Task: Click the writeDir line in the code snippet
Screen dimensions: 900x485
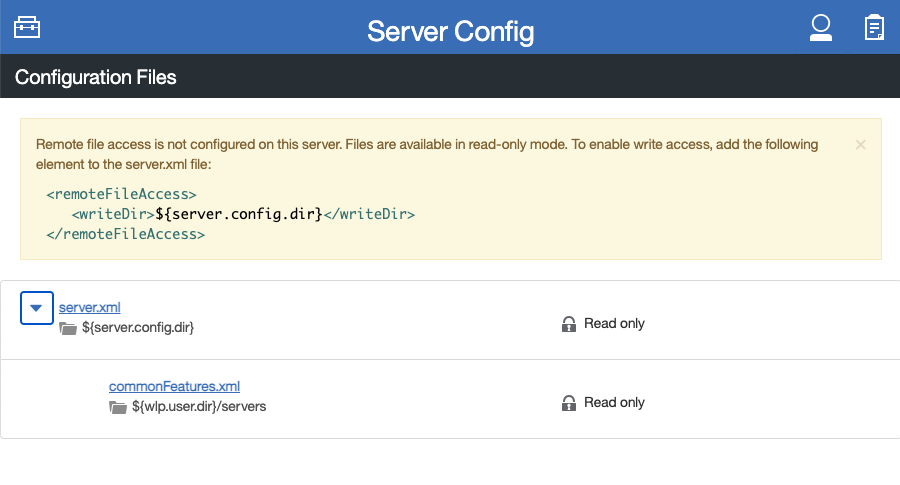Action: [242, 214]
